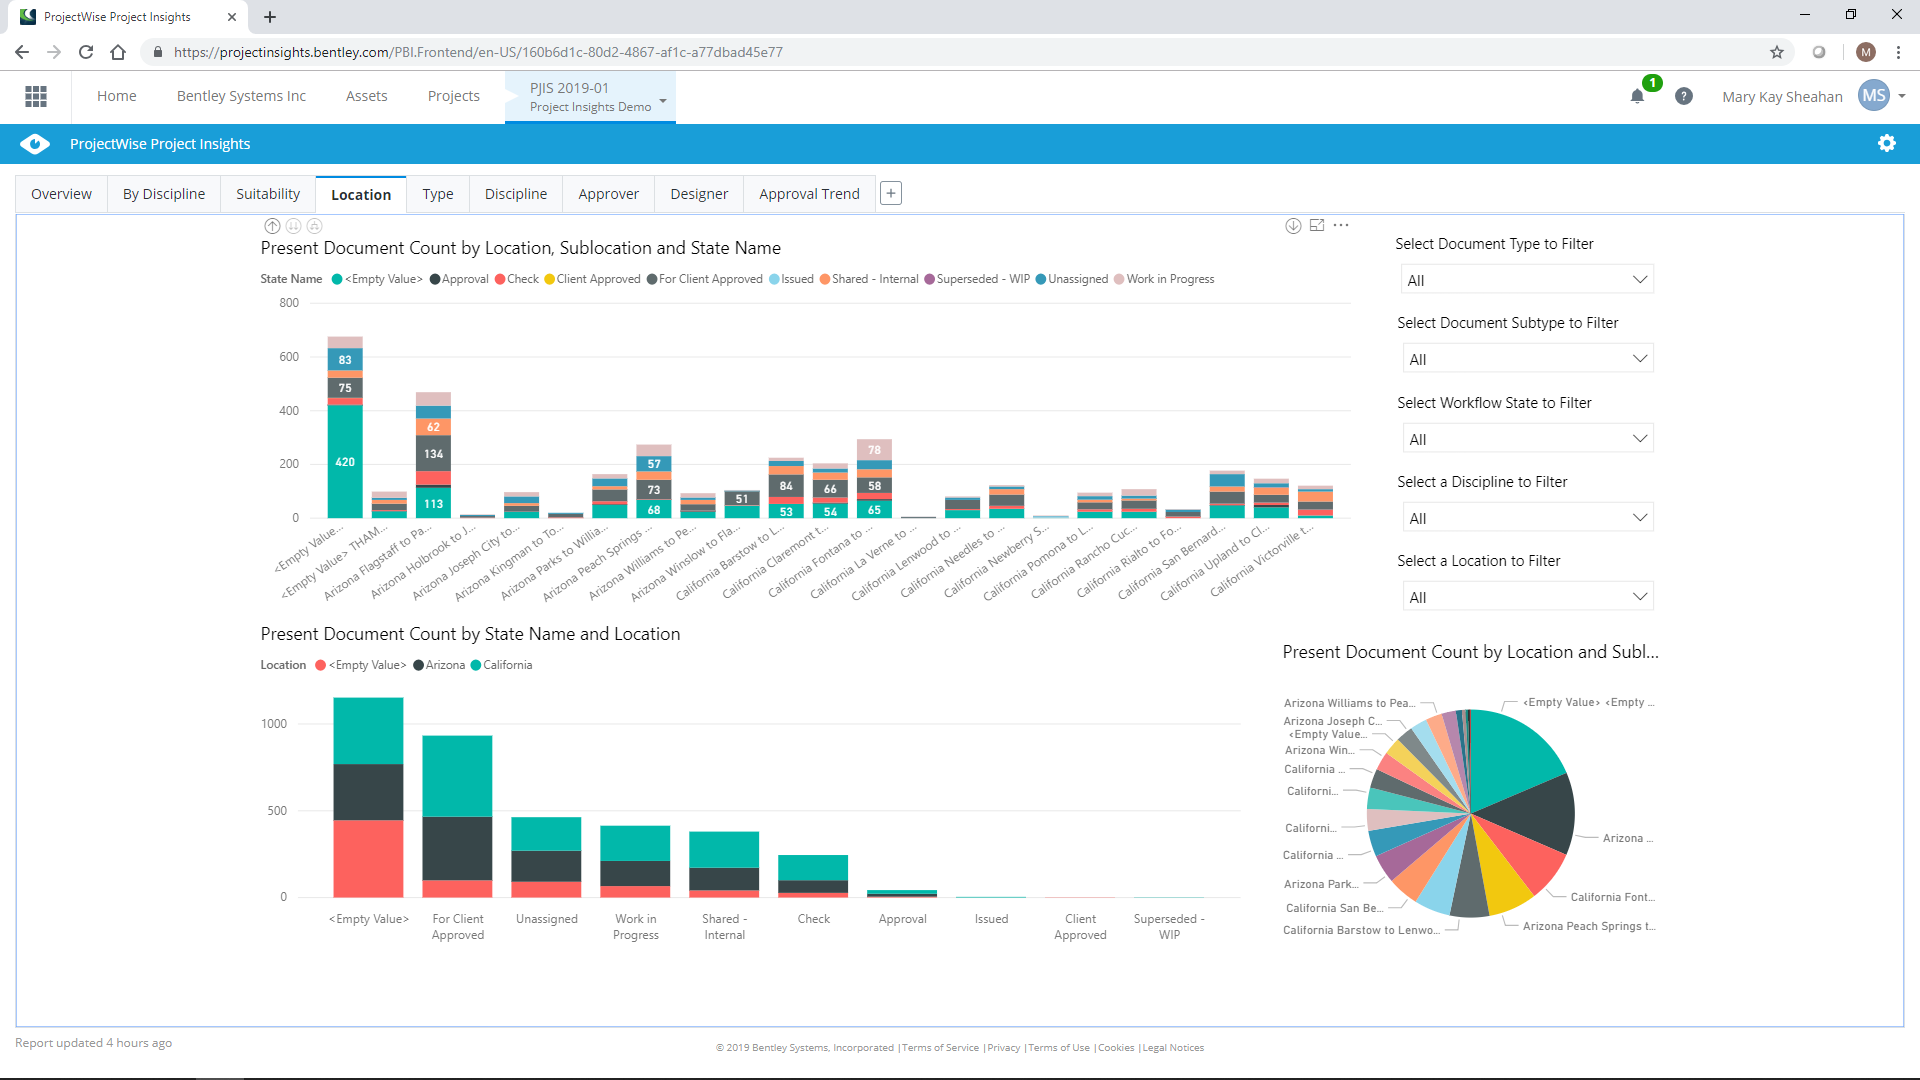This screenshot has height=1080, width=1920.
Task: Open the Assets navigation link
Action: click(x=367, y=96)
